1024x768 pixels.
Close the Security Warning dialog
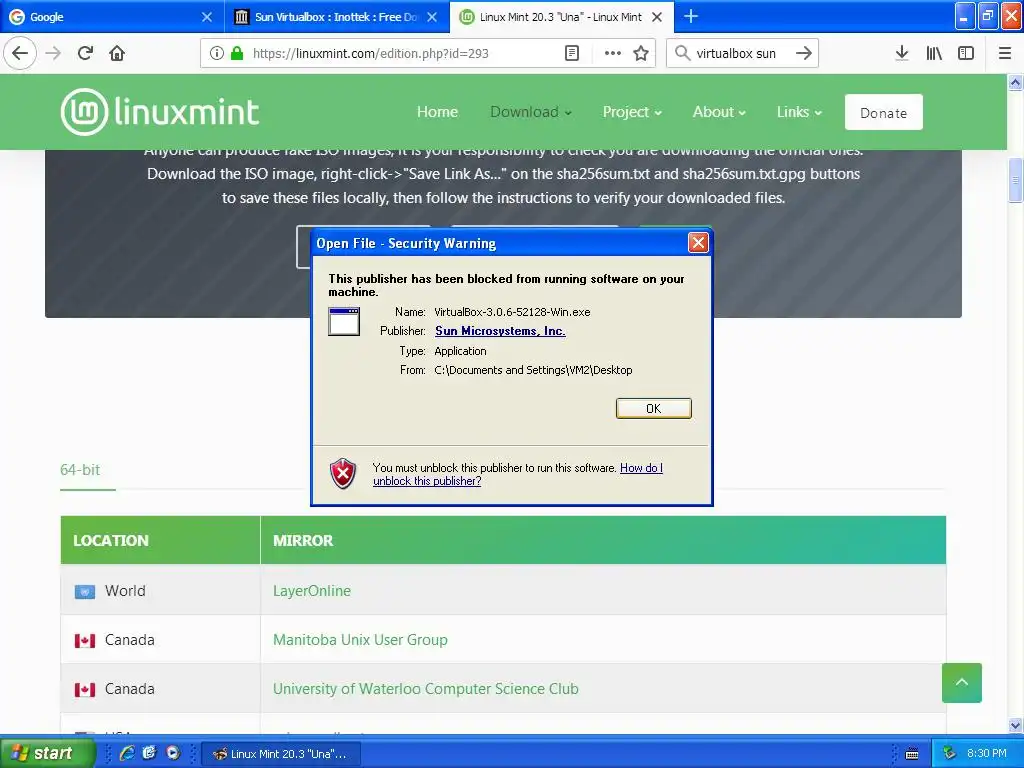[697, 243]
